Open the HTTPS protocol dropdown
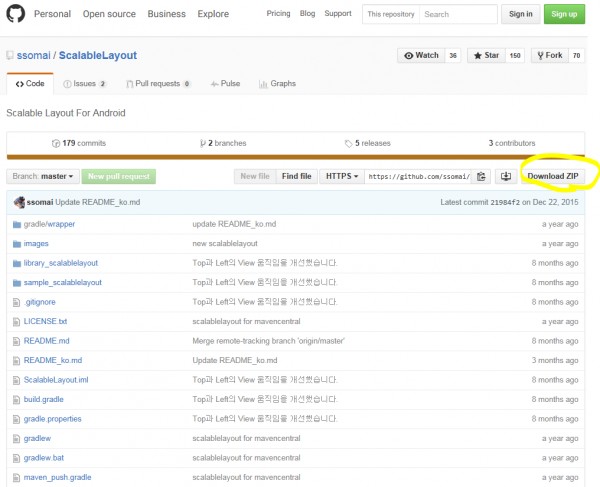 (x=342, y=176)
